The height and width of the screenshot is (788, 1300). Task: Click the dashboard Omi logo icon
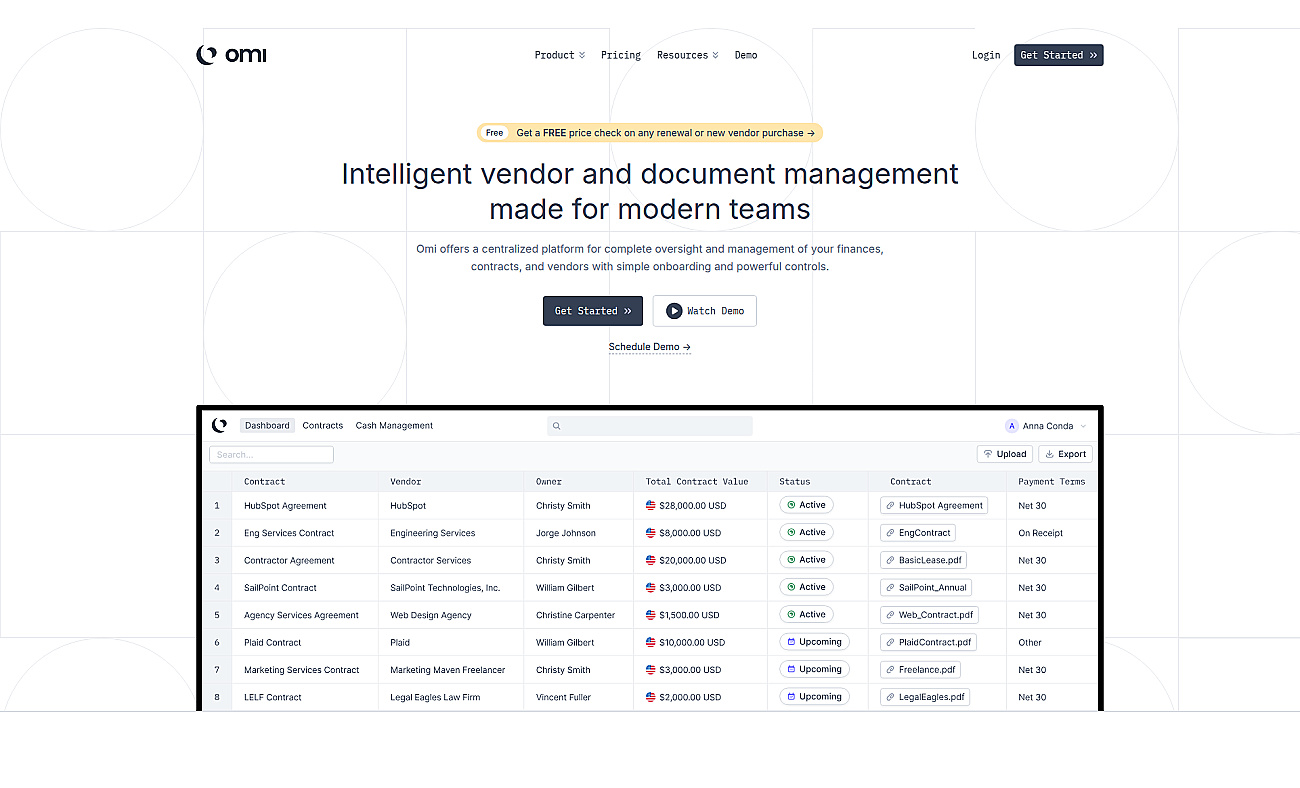[x=219, y=425]
